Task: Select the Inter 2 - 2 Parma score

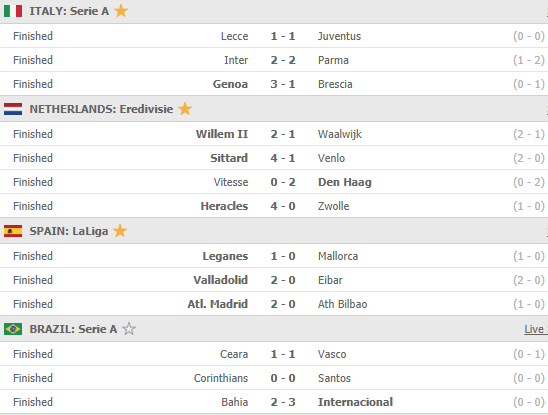Action: pyautogui.click(x=283, y=60)
